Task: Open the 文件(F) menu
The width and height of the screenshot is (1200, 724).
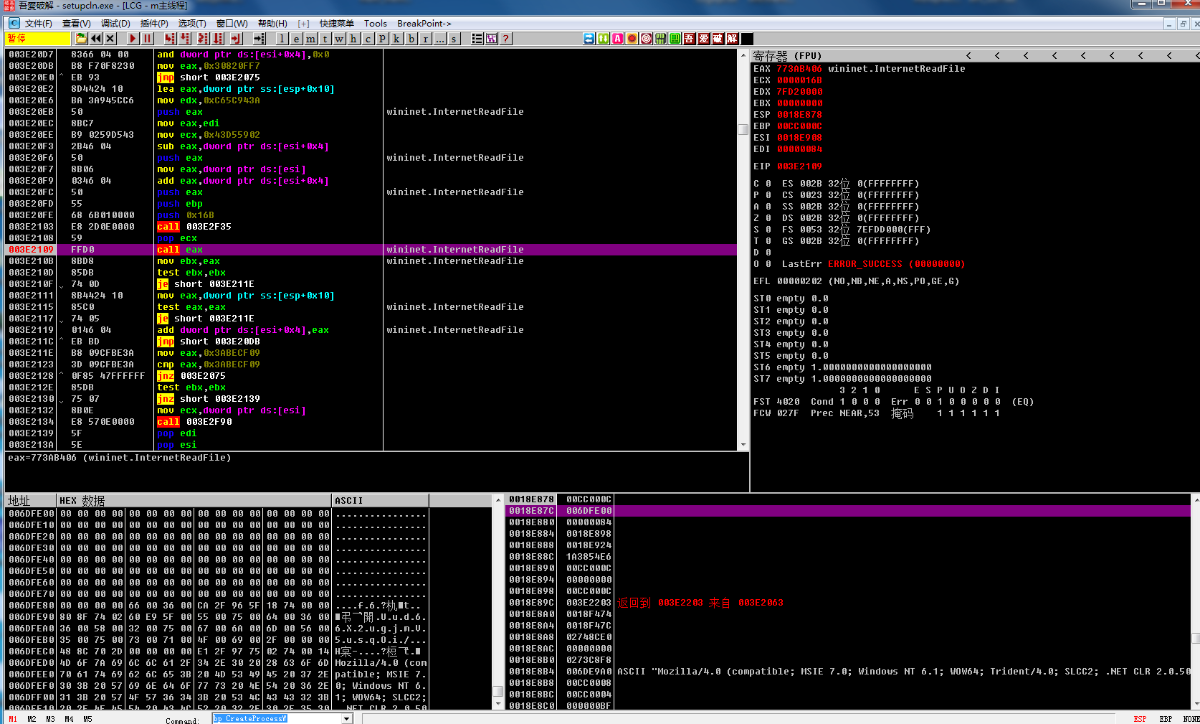Action: pos(39,23)
